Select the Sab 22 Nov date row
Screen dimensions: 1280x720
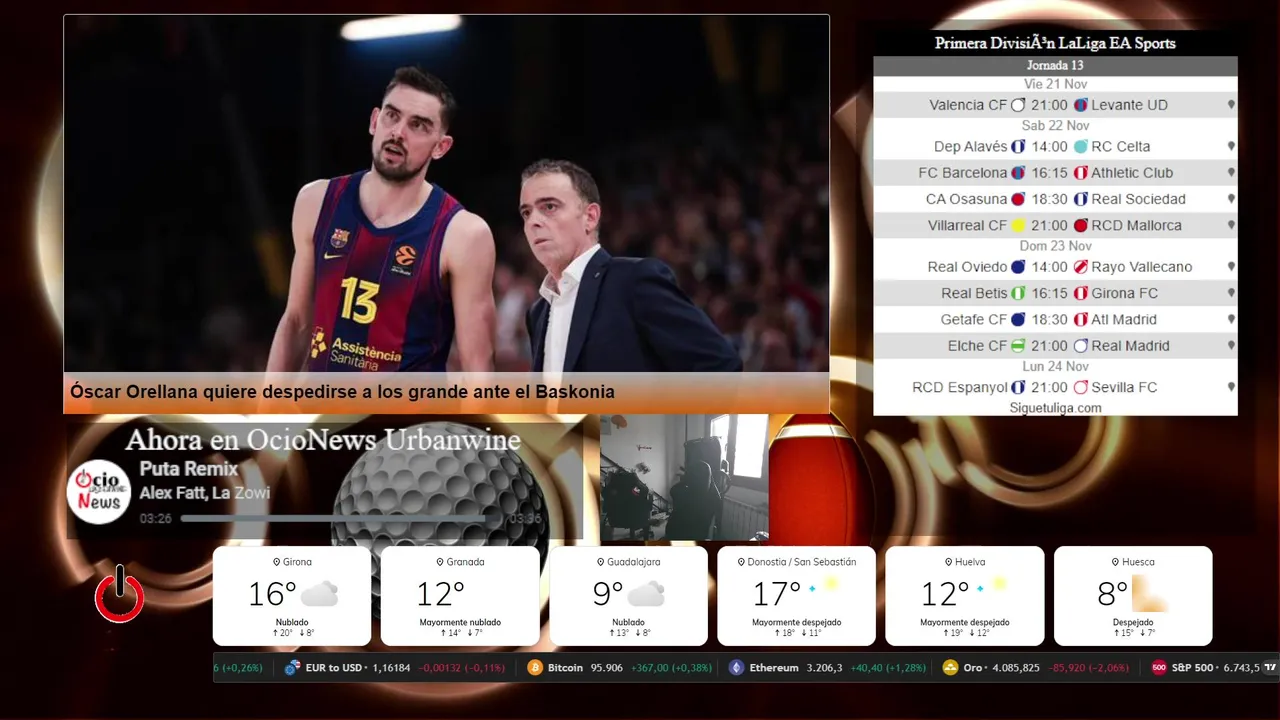coord(1055,125)
